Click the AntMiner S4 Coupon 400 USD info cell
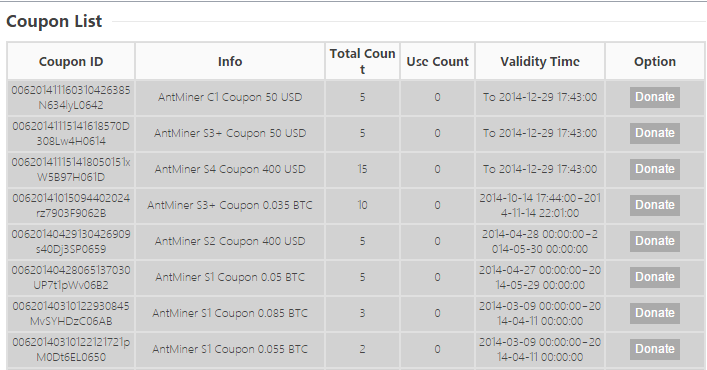This screenshot has width=707, height=370. [230, 169]
